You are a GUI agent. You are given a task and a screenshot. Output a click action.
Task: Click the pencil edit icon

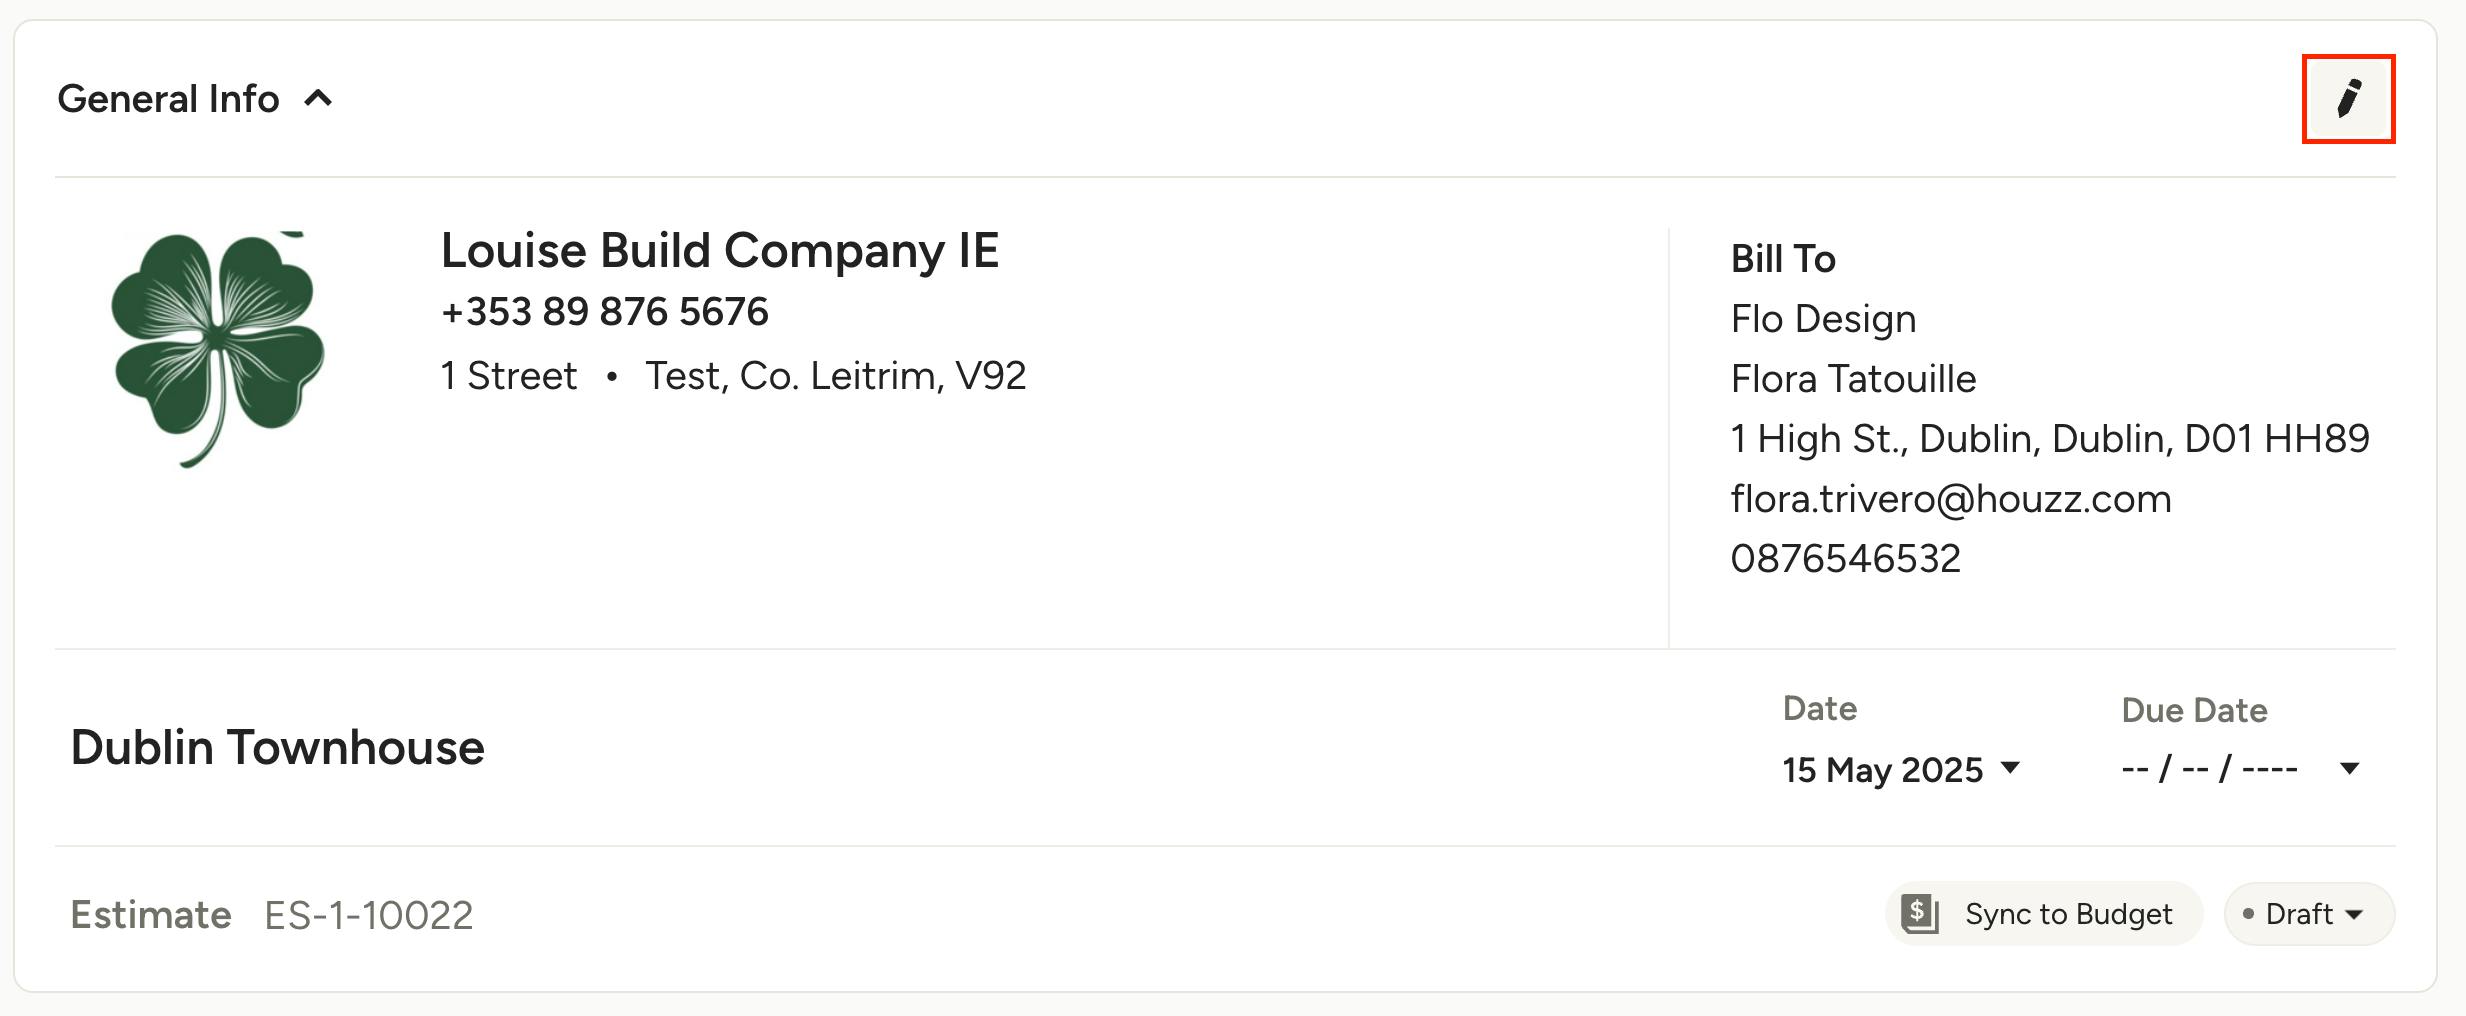tap(2348, 99)
